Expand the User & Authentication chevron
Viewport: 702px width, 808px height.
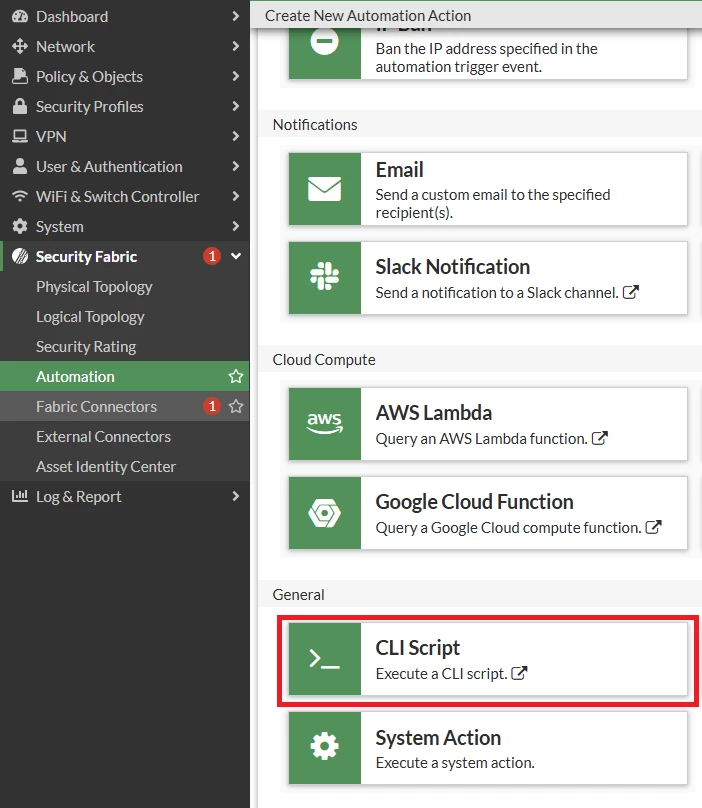[x=236, y=166]
